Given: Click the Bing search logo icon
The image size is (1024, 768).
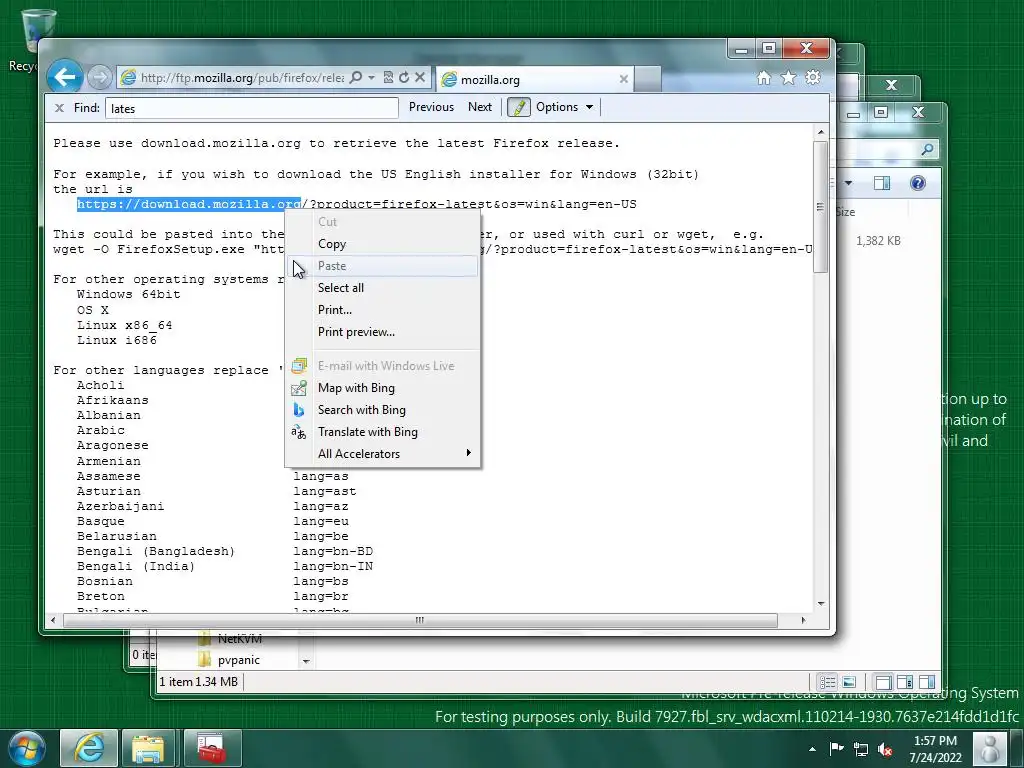Looking at the screenshot, I should tap(298, 410).
